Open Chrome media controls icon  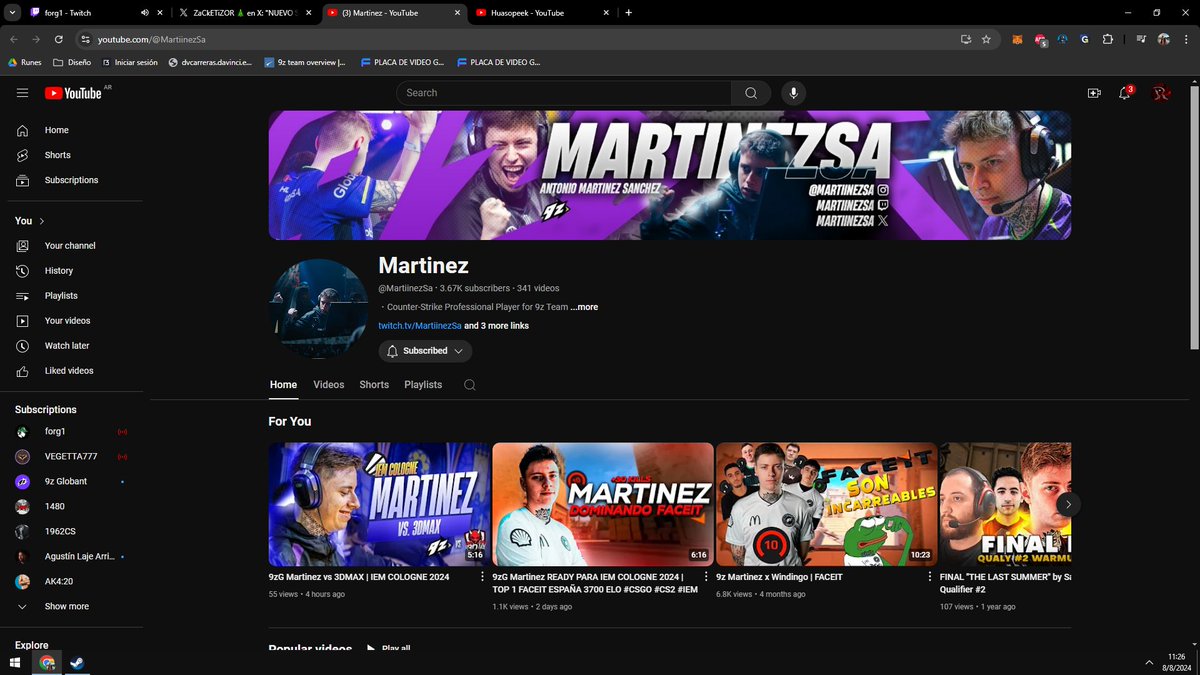(x=1141, y=39)
